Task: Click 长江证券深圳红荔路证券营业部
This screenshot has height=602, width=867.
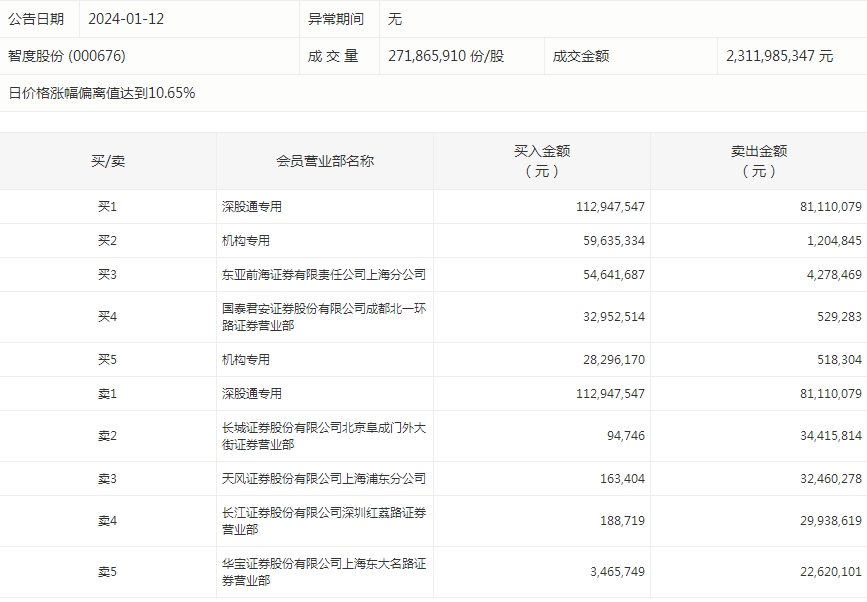Action: (324, 521)
